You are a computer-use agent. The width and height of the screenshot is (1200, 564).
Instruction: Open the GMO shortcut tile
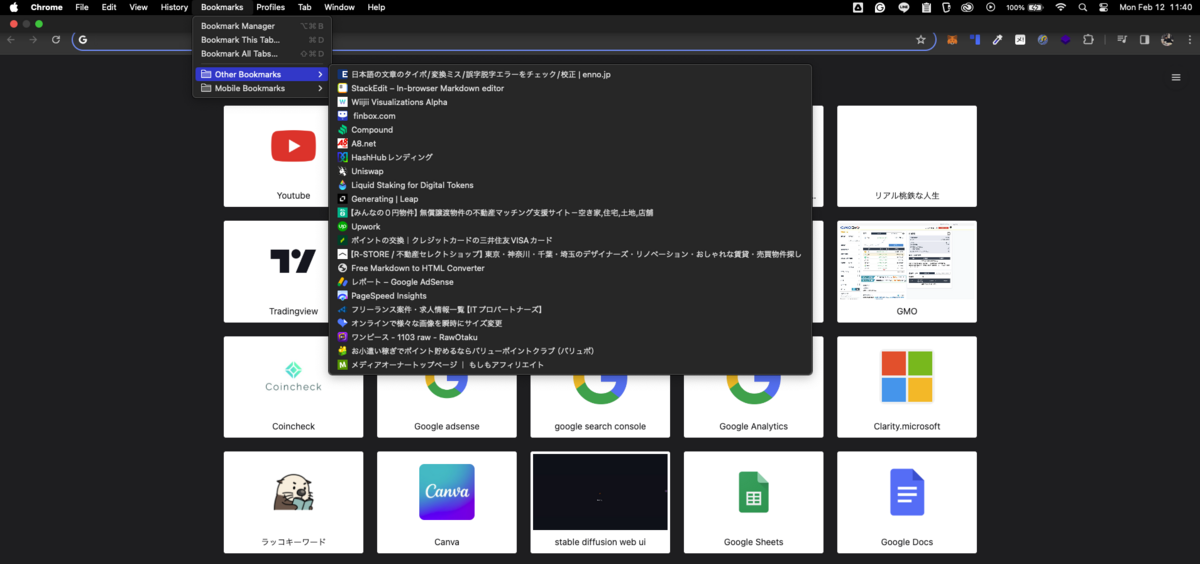907,272
